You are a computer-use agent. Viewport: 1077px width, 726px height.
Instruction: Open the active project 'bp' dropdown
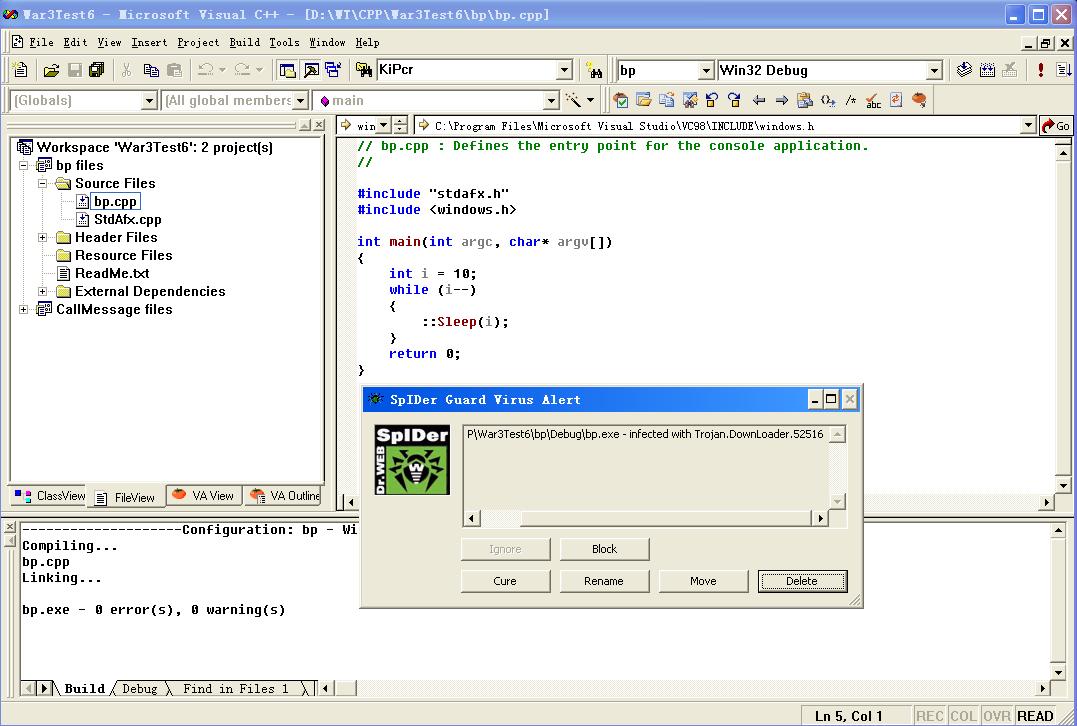click(x=706, y=70)
